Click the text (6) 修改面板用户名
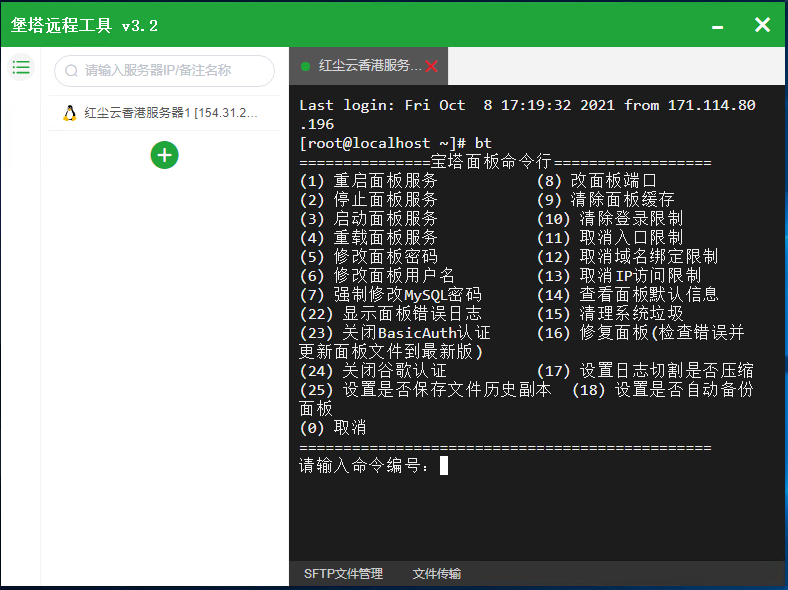This screenshot has height=590, width=788. point(377,276)
